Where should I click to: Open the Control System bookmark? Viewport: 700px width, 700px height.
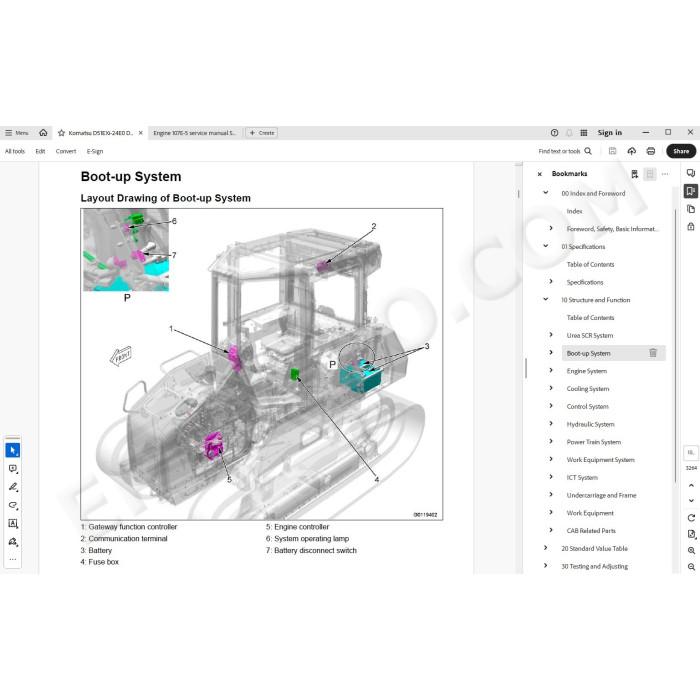tap(588, 407)
